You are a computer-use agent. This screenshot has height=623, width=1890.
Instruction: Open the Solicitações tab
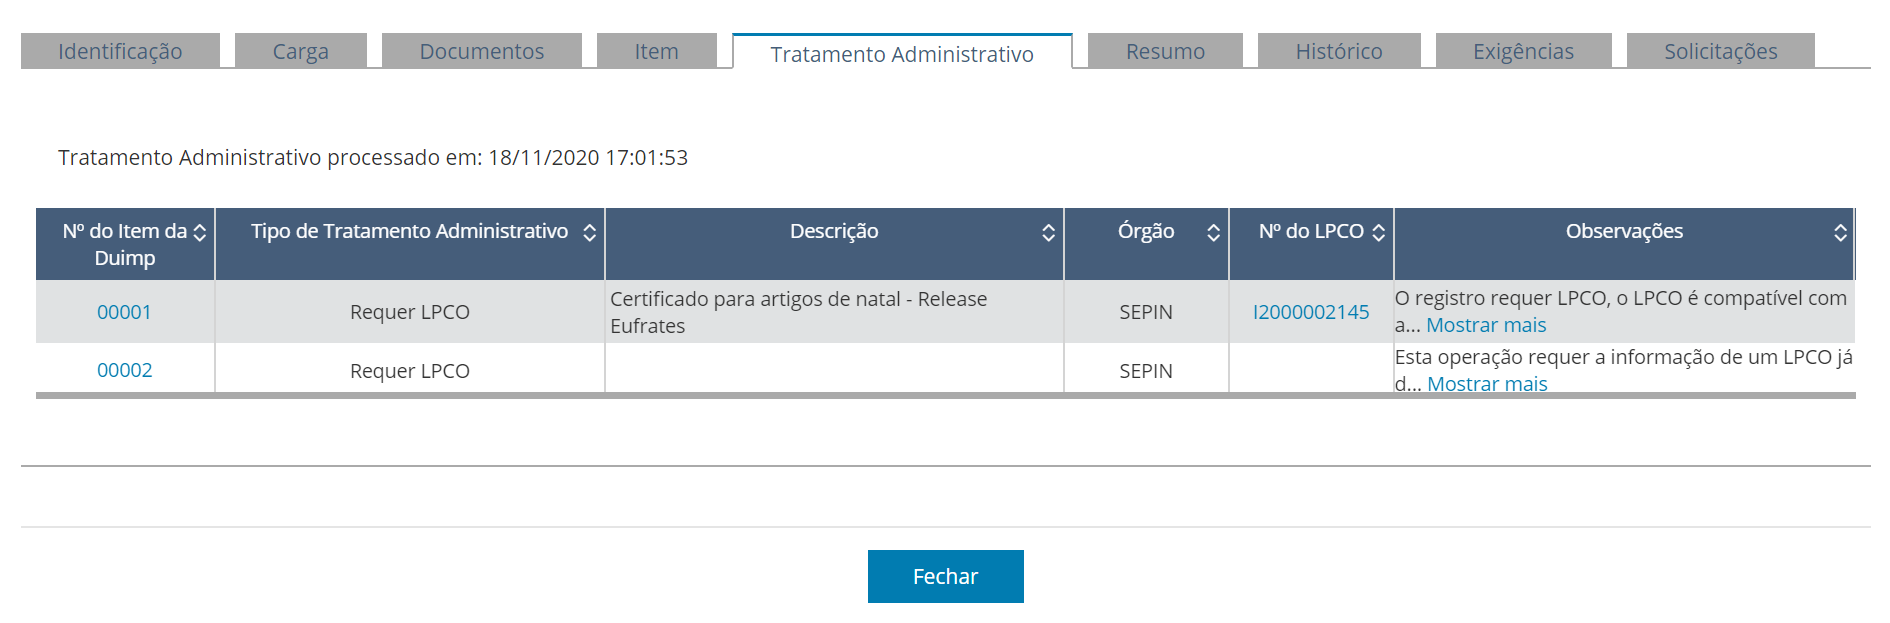point(1720,51)
